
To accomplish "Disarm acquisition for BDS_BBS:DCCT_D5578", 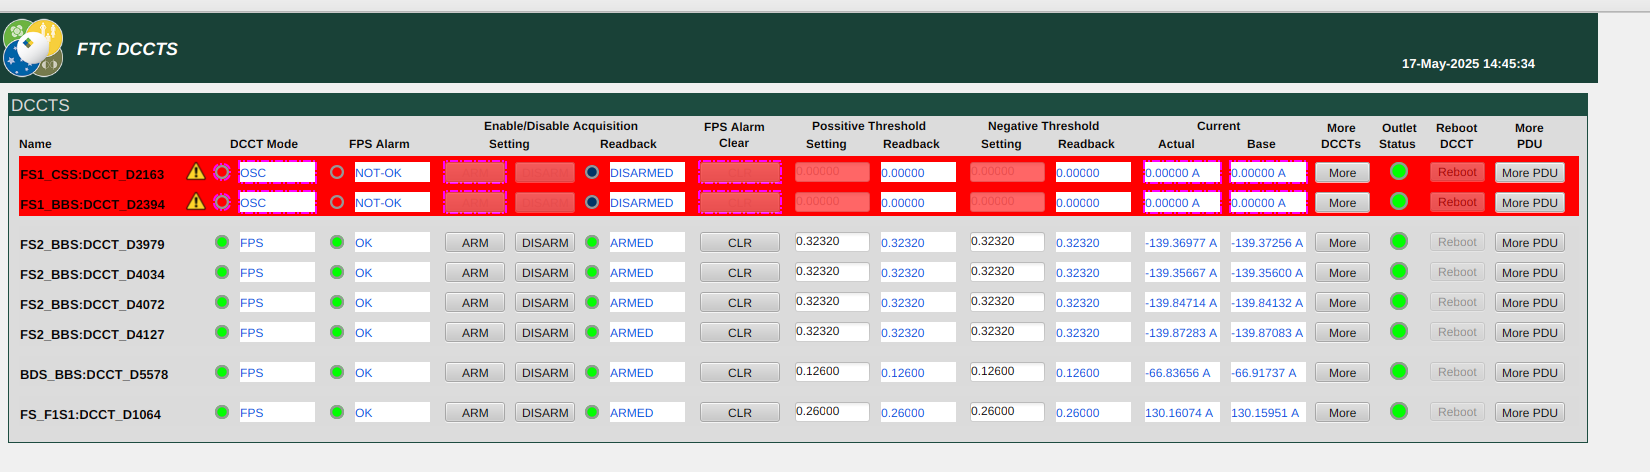I will (x=545, y=372).
